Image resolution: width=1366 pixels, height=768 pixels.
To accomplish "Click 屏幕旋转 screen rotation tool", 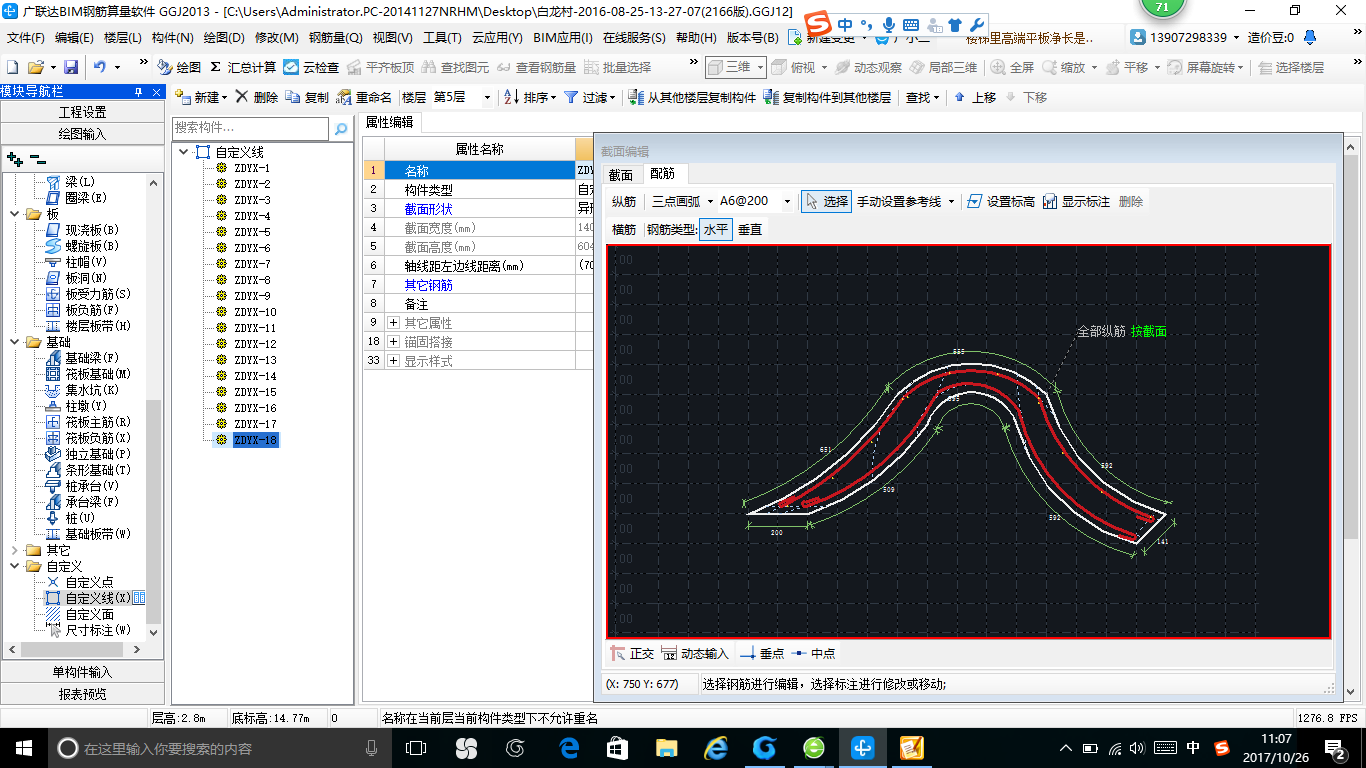I will coord(1204,67).
